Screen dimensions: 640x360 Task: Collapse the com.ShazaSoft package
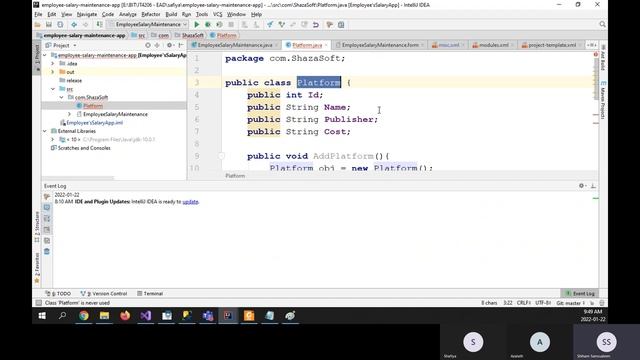61,97
